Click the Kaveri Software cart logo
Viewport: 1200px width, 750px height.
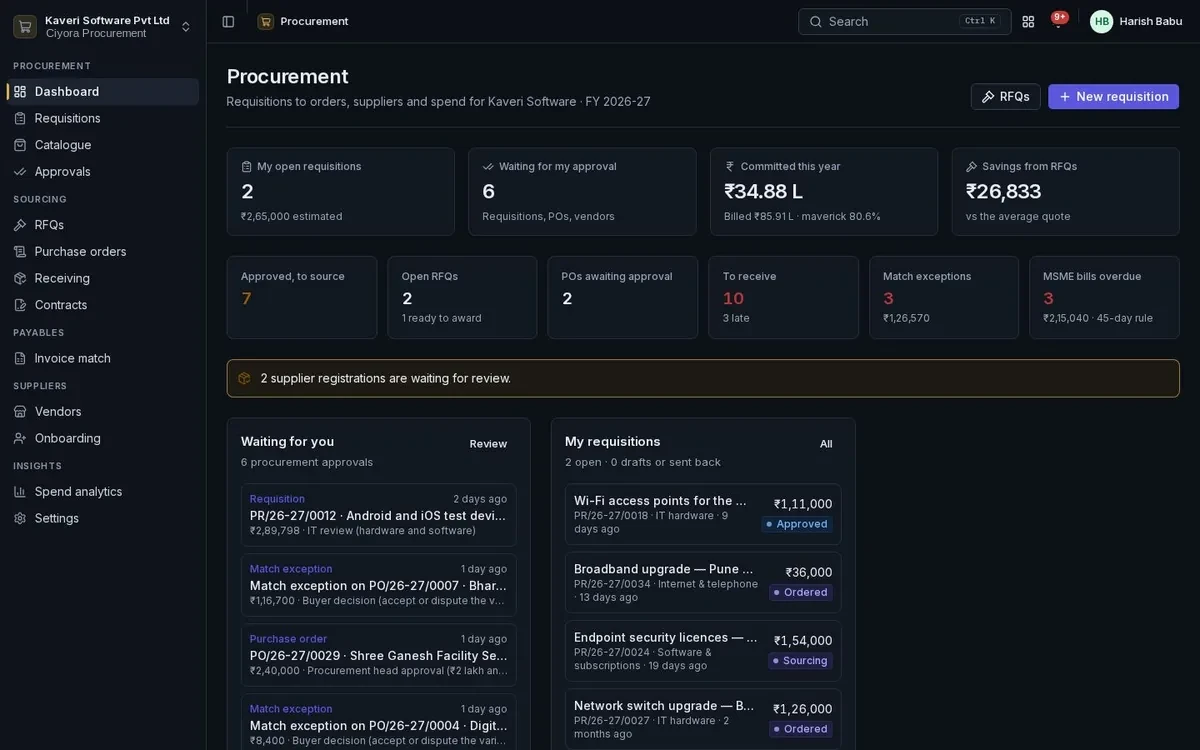[x=25, y=27]
